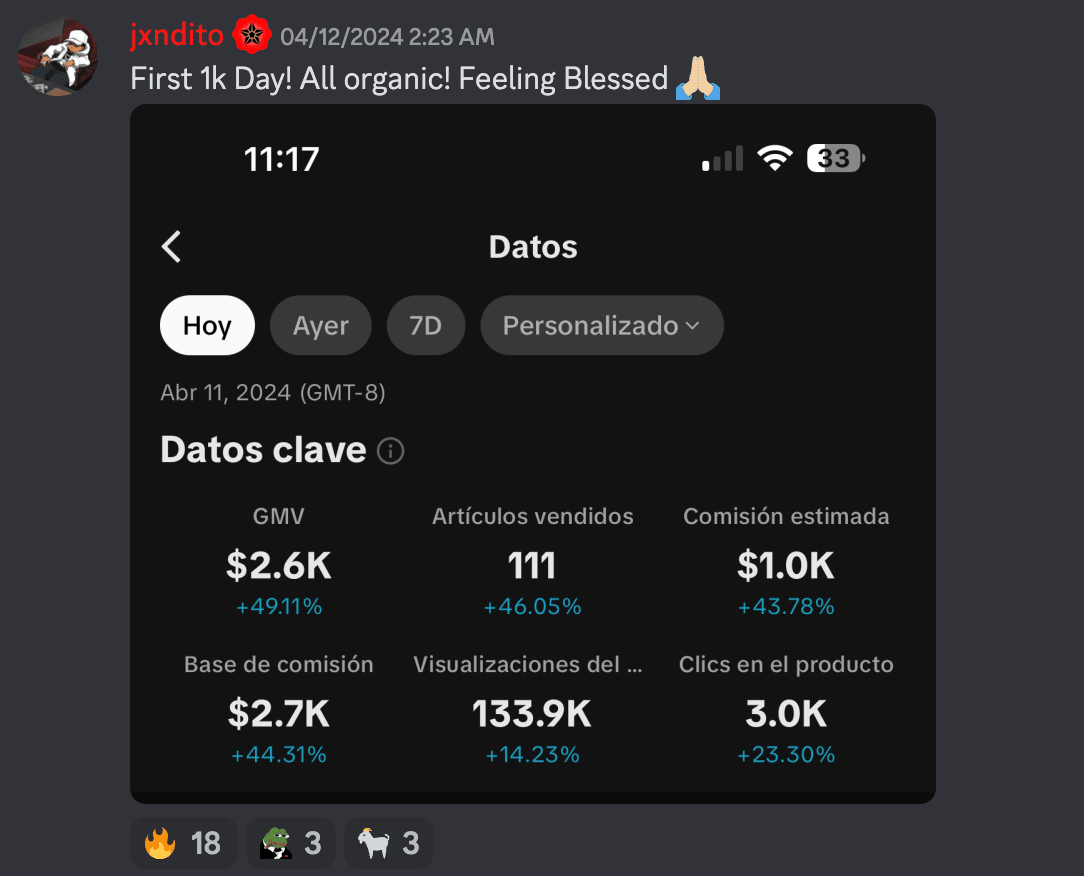Click the info icon beside Datos clave
Screen dimensions: 1084x876
(390, 452)
